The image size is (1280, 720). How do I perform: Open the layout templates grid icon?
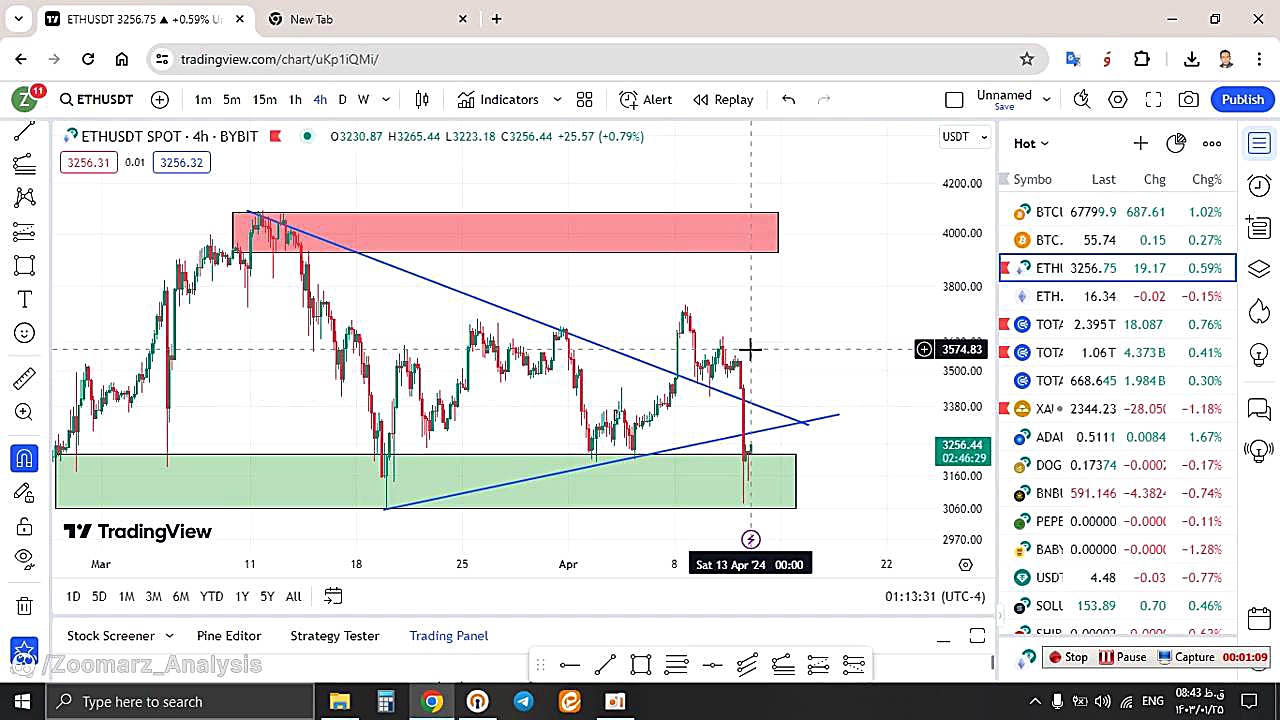(x=585, y=99)
